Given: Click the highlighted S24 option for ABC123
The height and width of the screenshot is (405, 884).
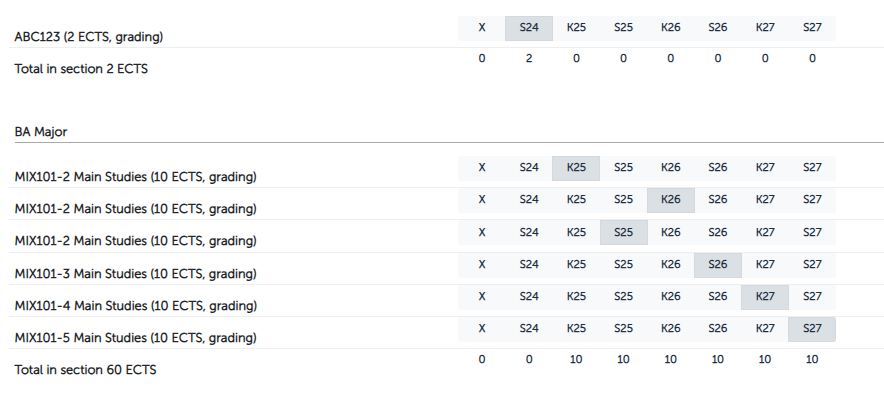Looking at the screenshot, I should point(529,28).
